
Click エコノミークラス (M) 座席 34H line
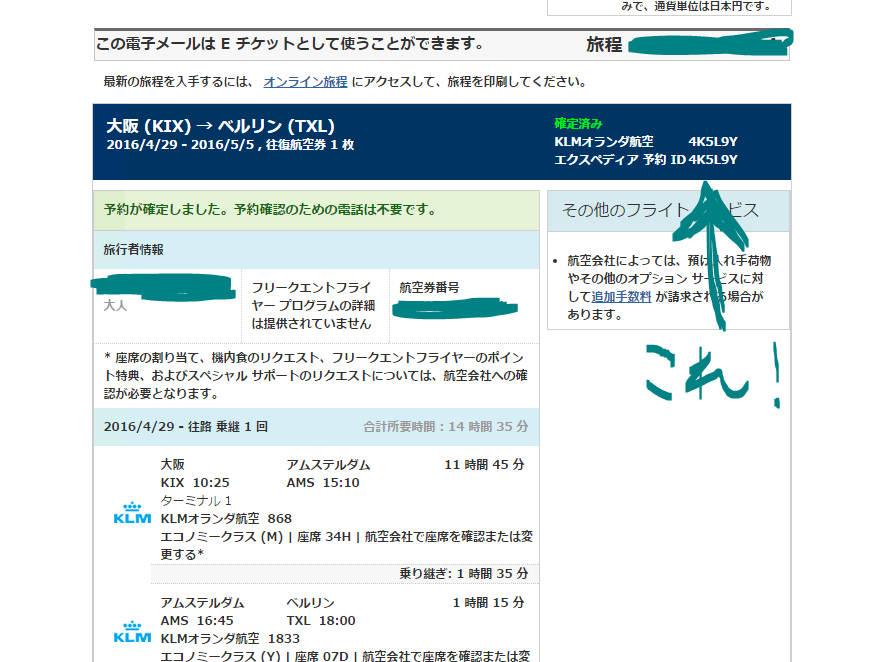346,546
